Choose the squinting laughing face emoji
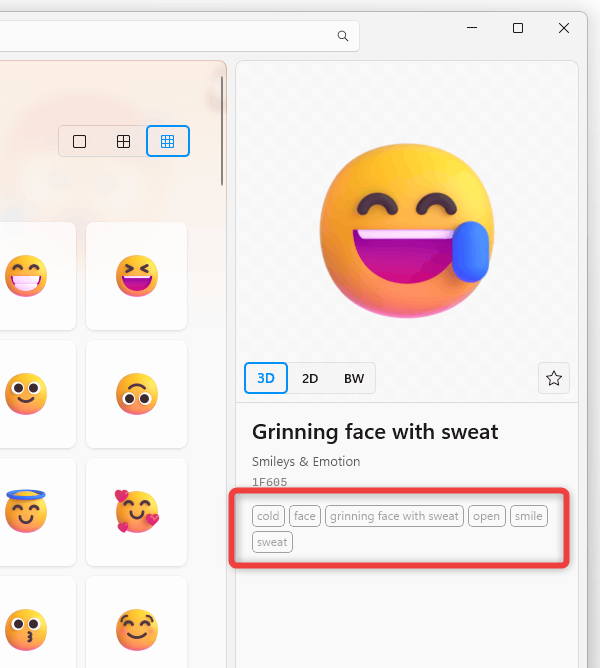Image resolution: width=600 pixels, height=668 pixels. (x=137, y=276)
